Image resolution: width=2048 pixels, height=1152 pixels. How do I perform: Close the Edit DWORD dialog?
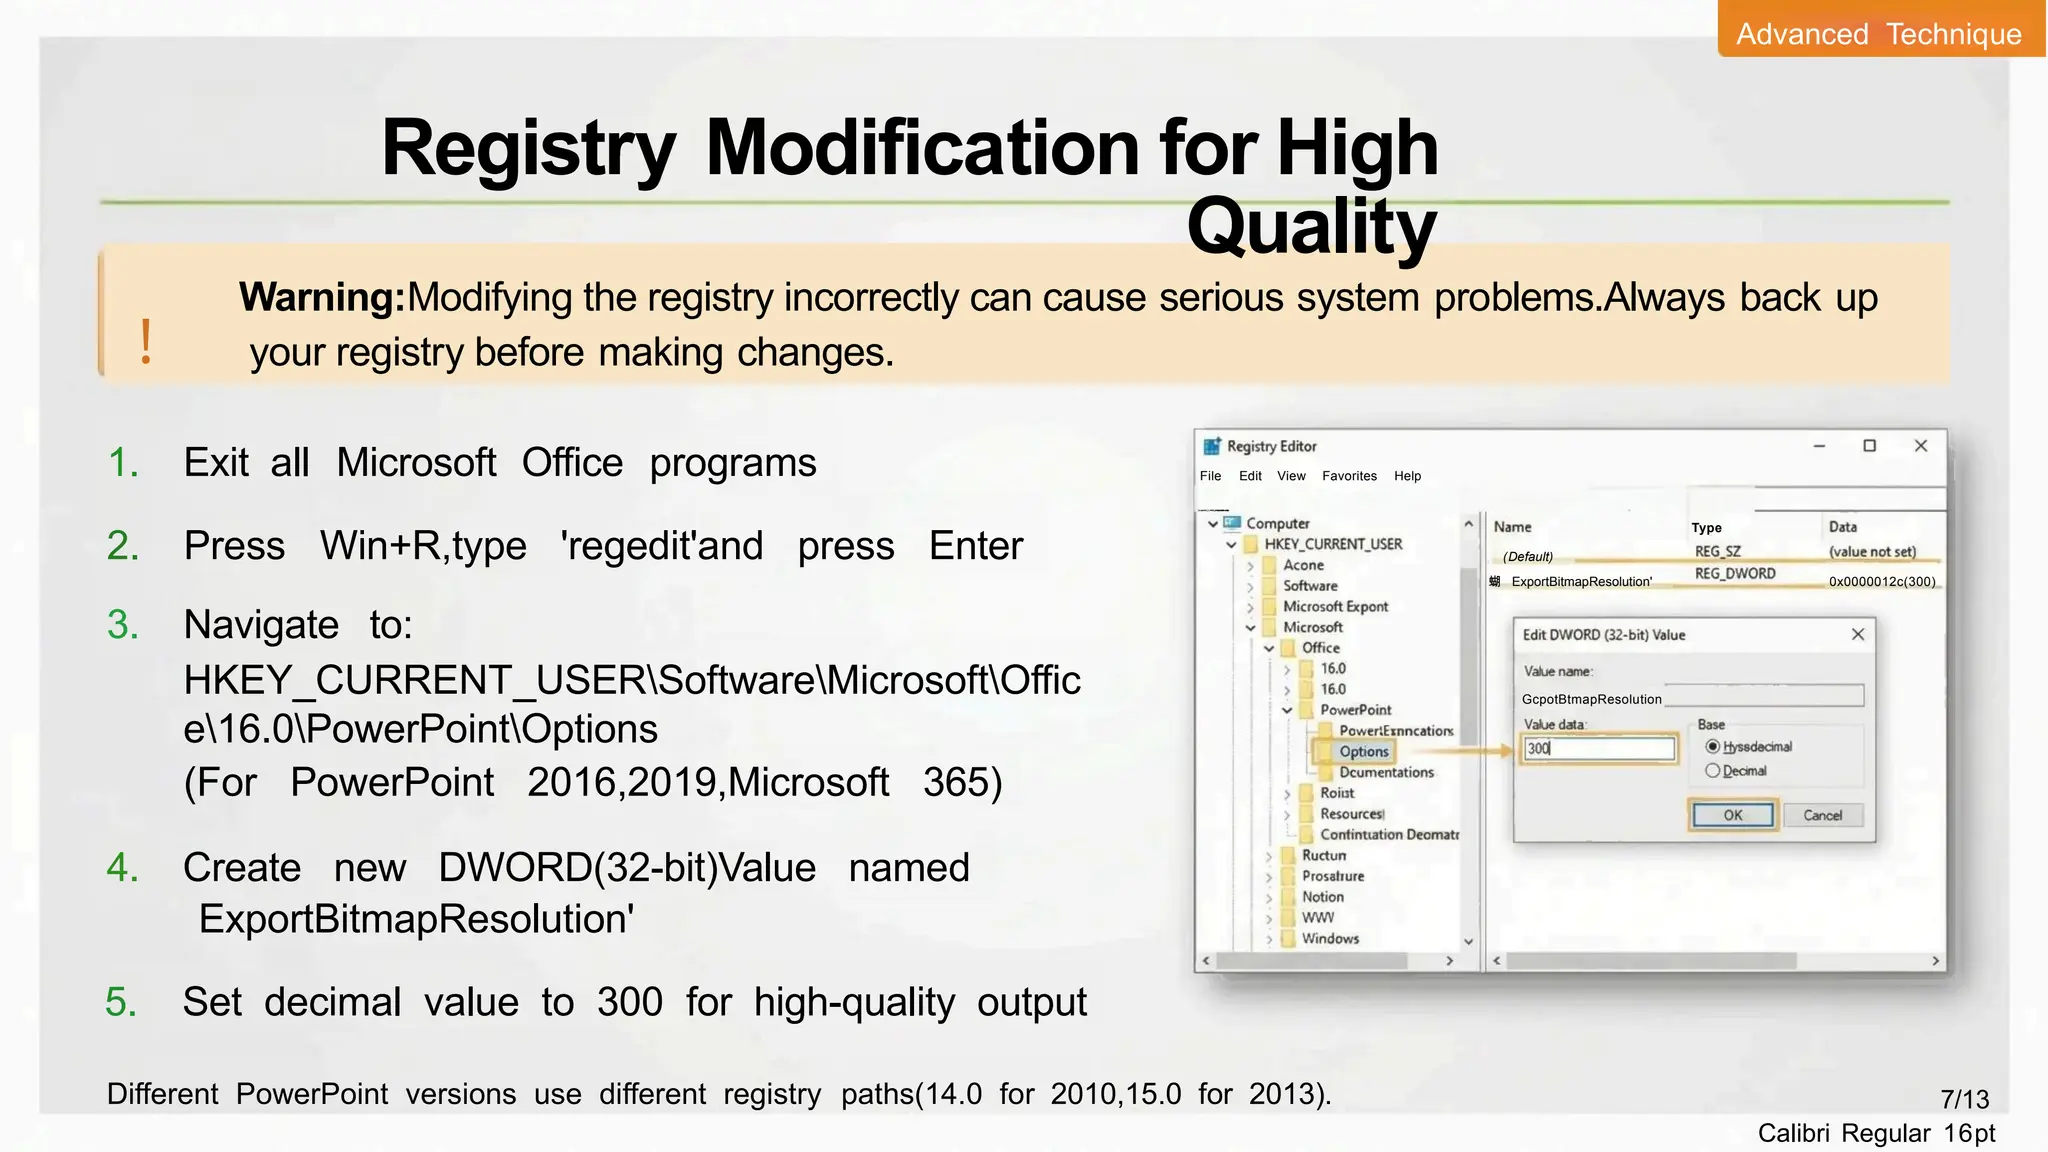coord(1857,634)
